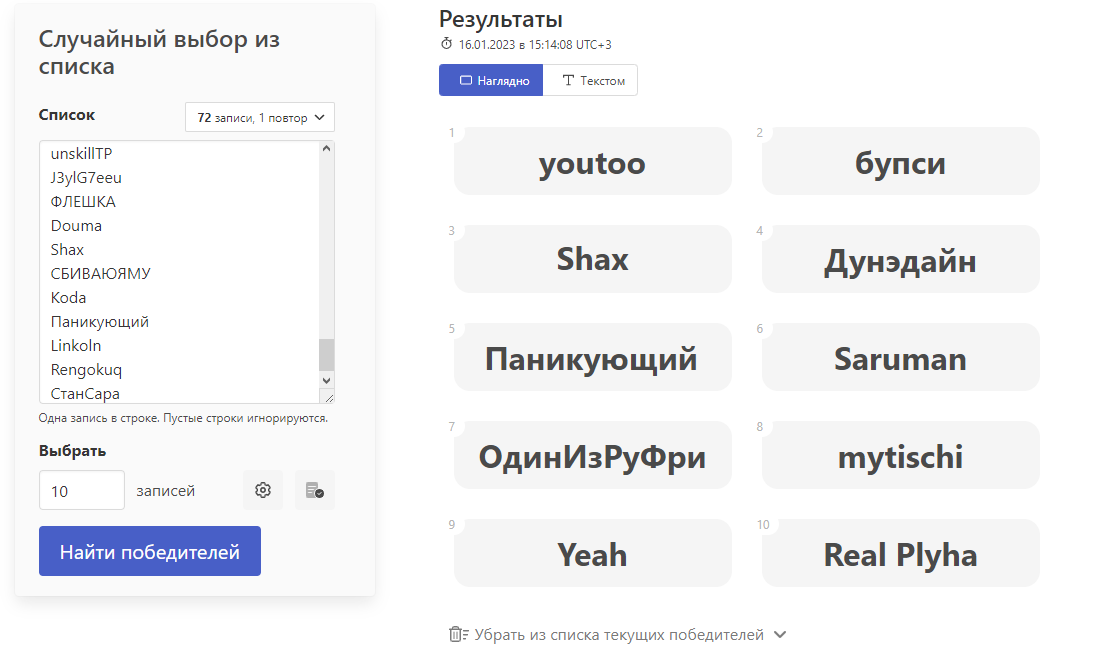Open the 72 записи, 1 повтор dropdown
This screenshot has height=650, width=1098.
[260, 117]
